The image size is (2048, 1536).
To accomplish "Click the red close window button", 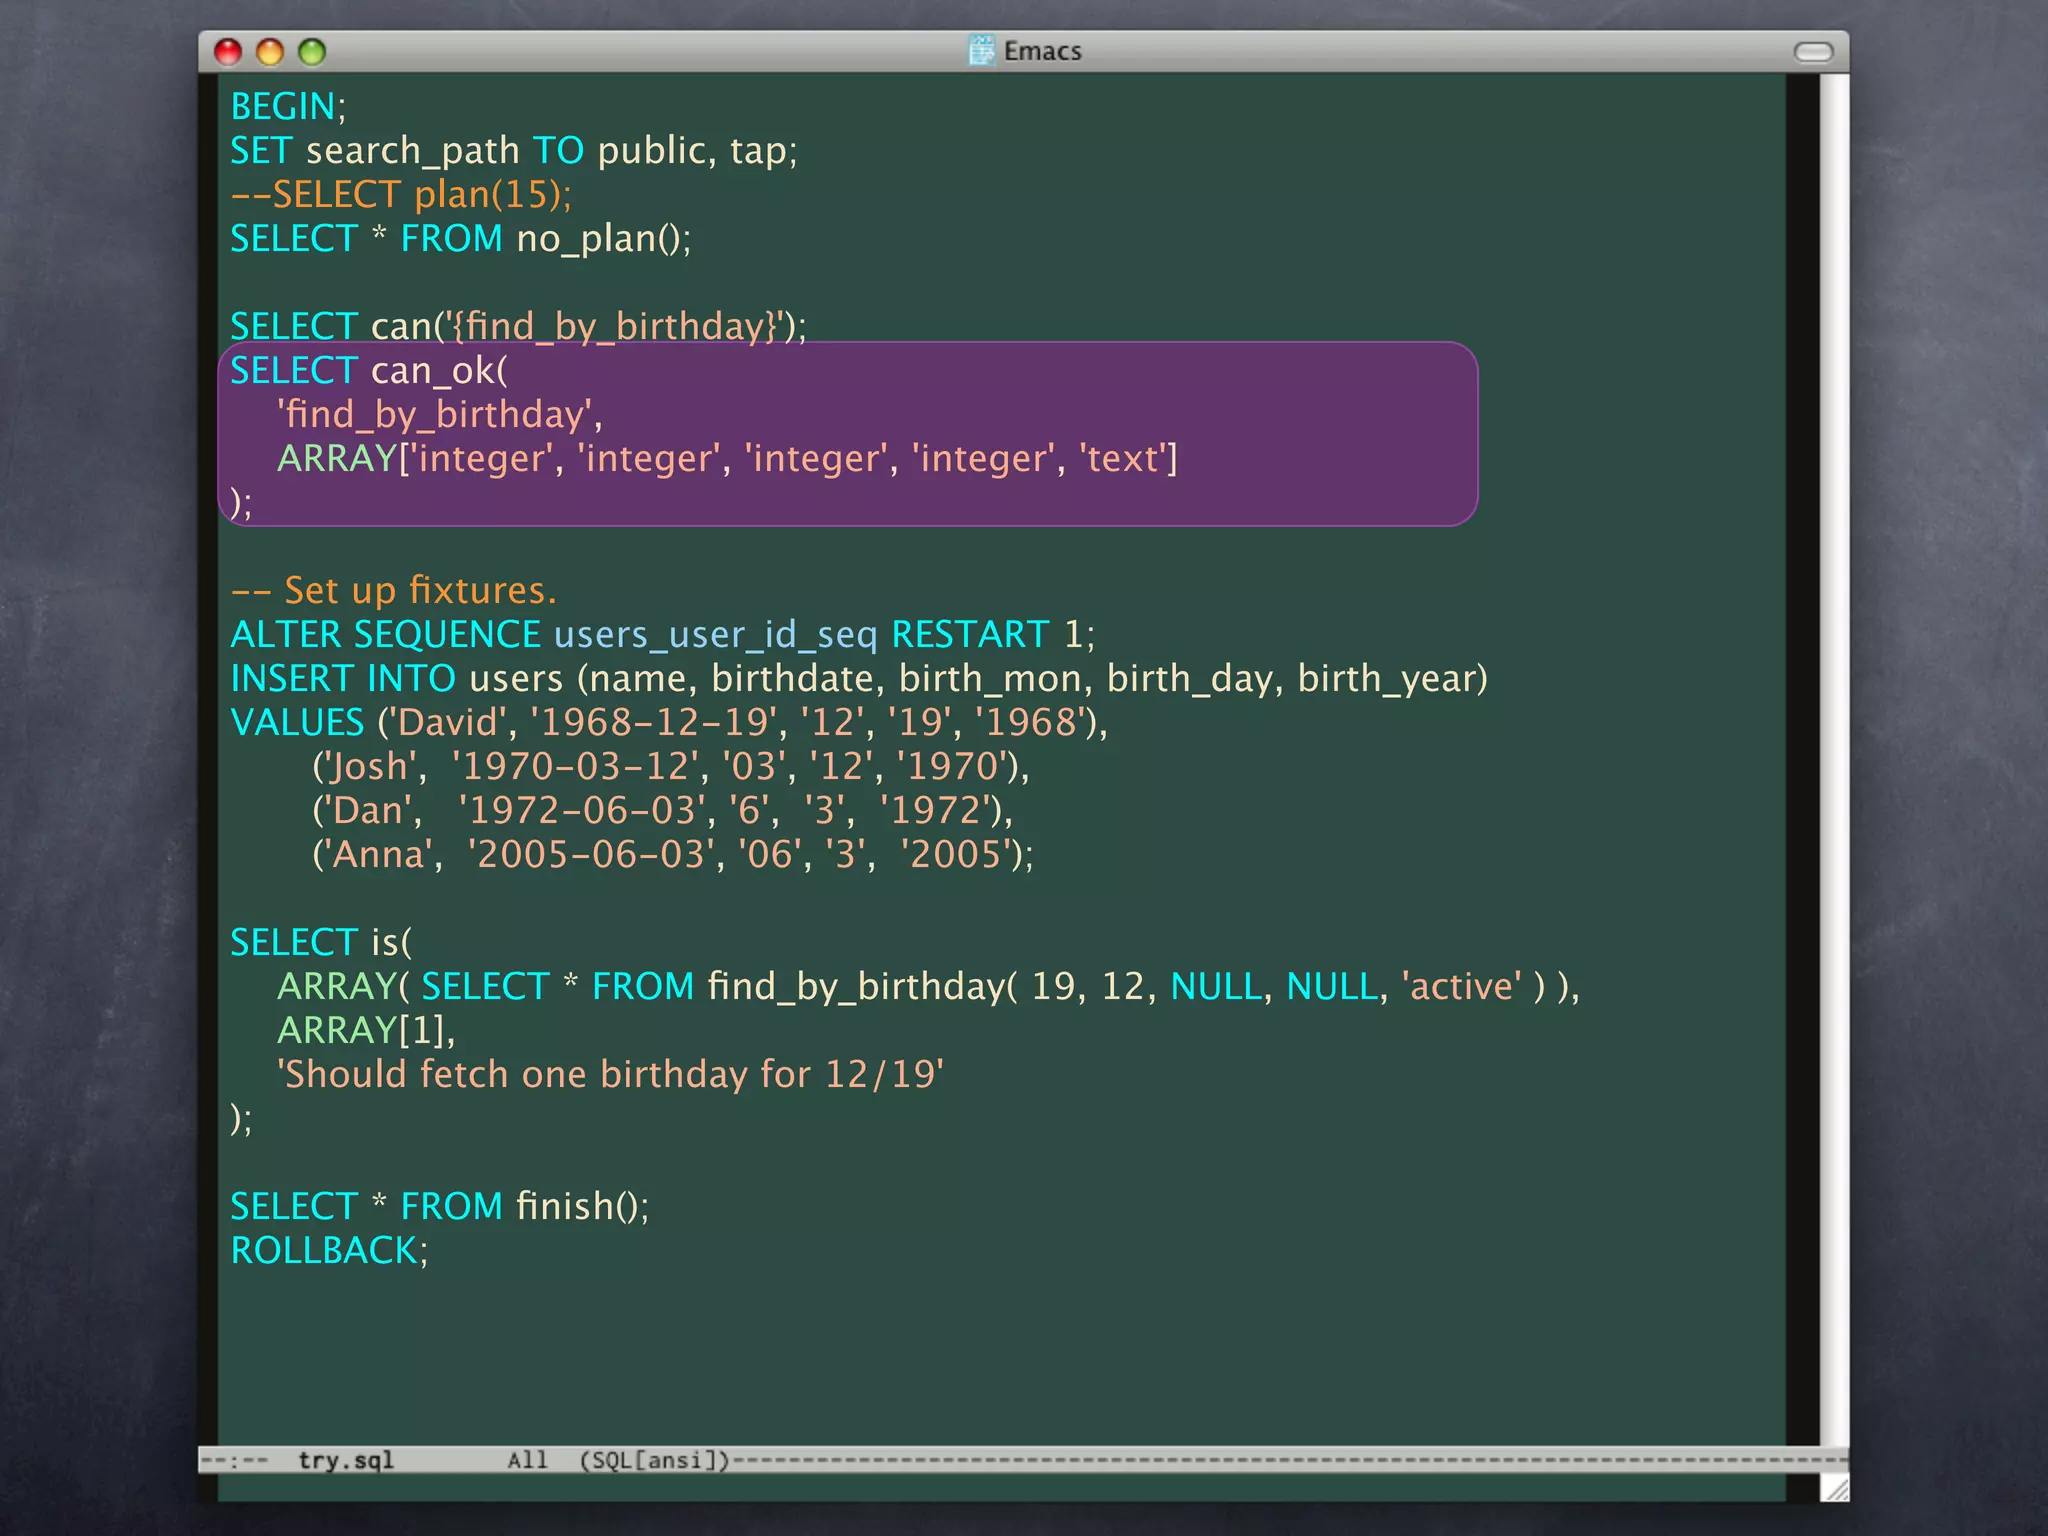I will (x=229, y=52).
